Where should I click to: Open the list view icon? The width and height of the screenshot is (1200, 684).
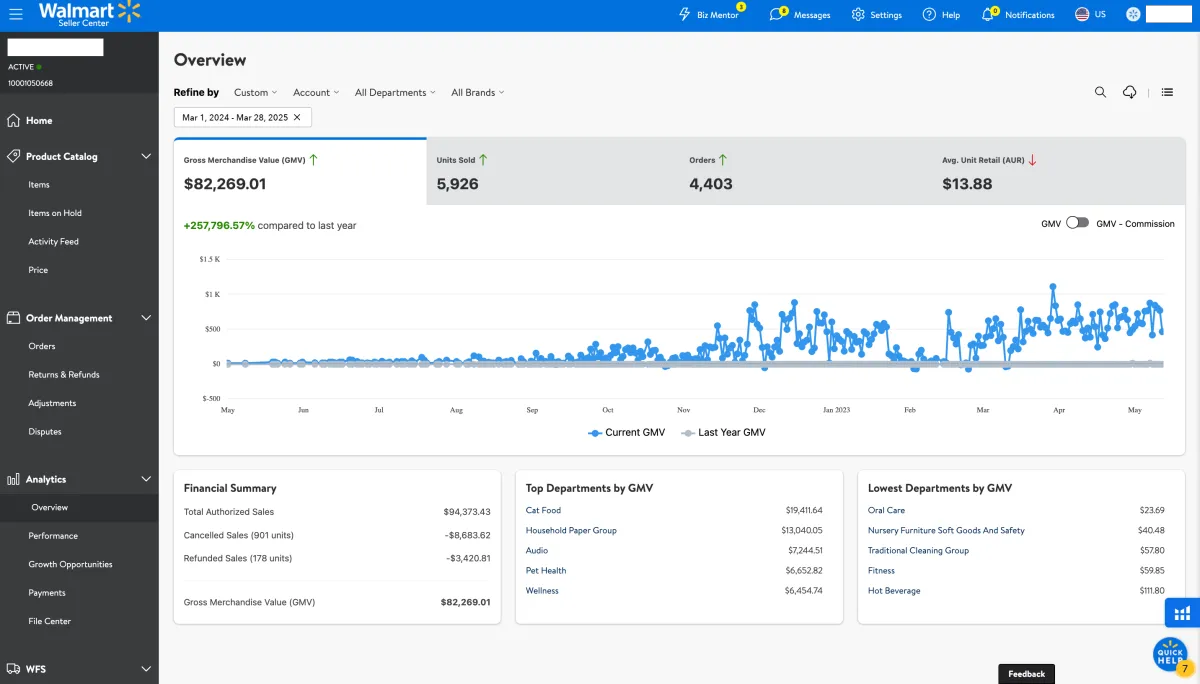point(1167,92)
